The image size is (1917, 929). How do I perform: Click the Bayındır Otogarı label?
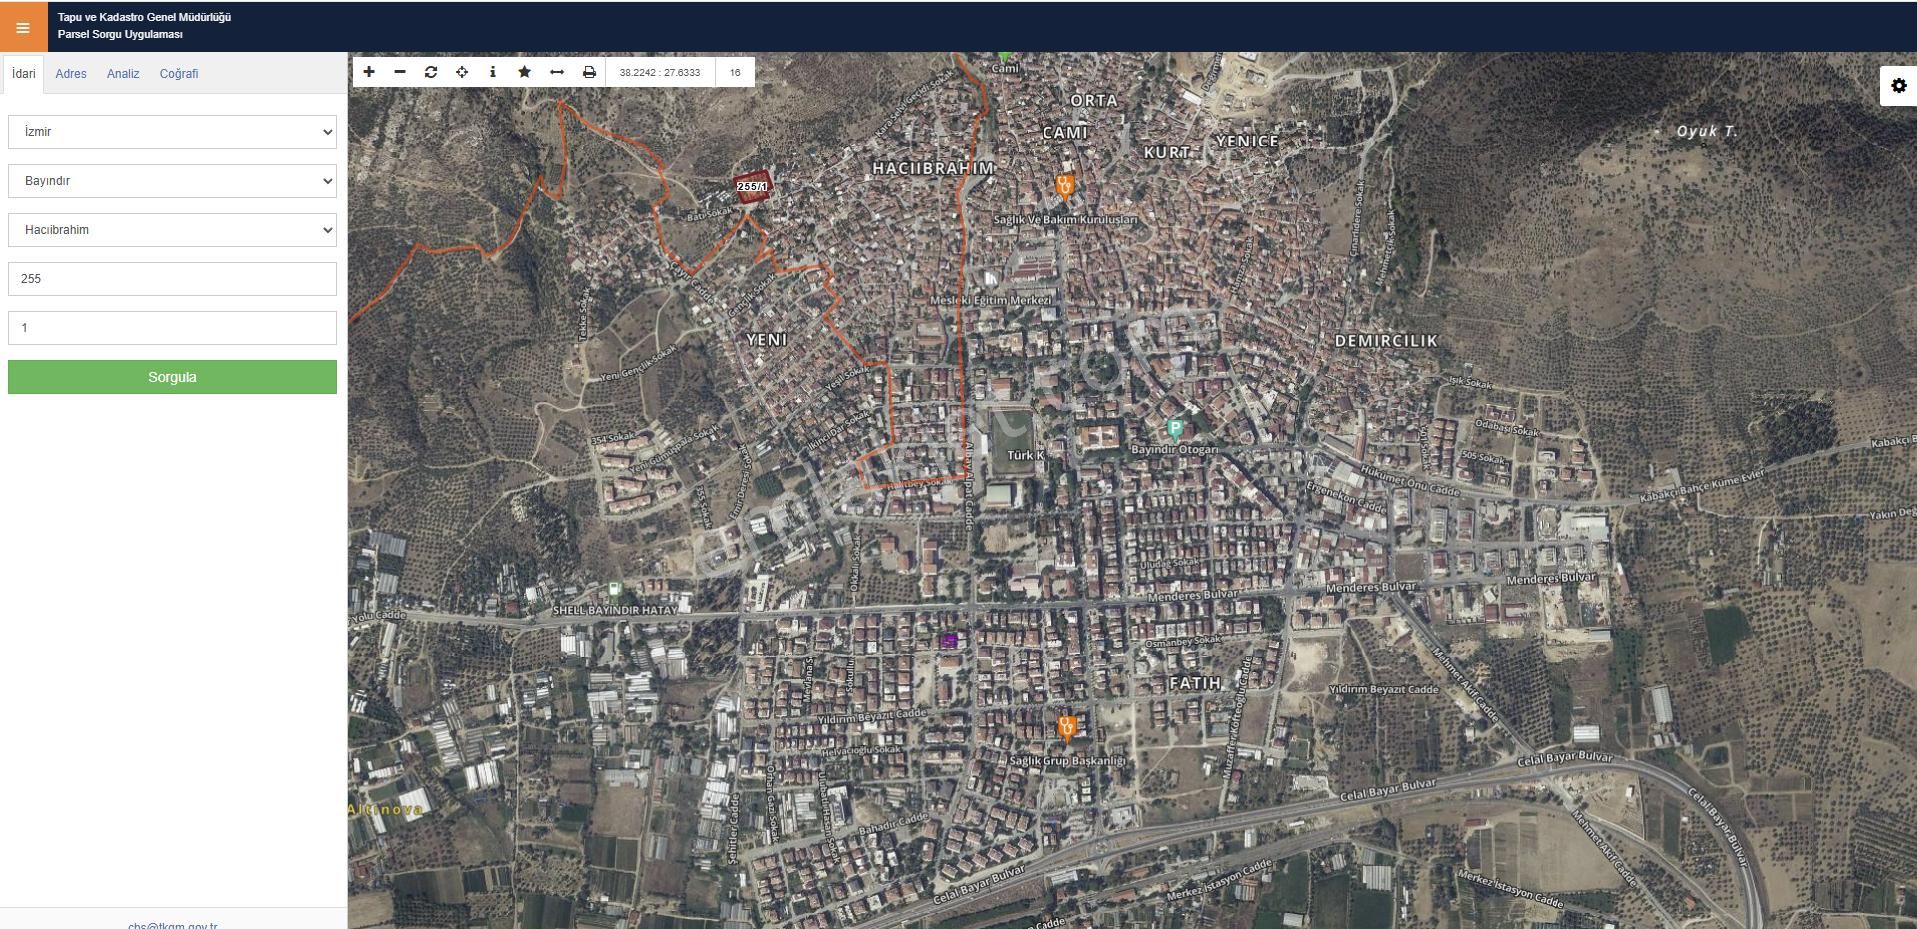pyautogui.click(x=1174, y=450)
